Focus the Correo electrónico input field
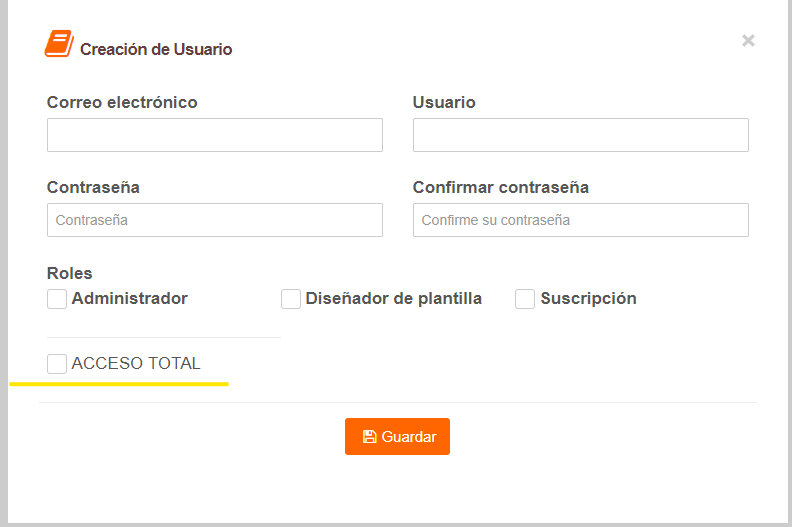 (x=215, y=135)
